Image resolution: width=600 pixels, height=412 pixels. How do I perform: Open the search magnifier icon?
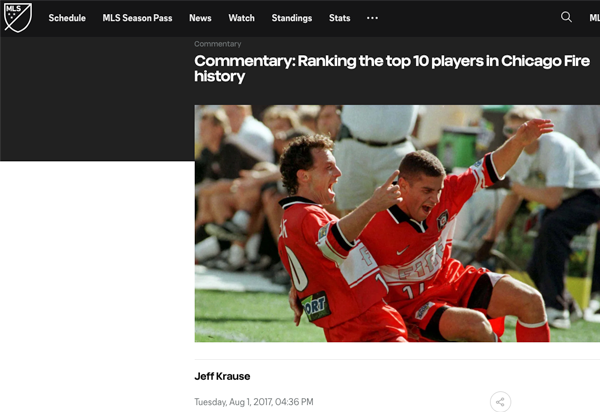(x=566, y=17)
